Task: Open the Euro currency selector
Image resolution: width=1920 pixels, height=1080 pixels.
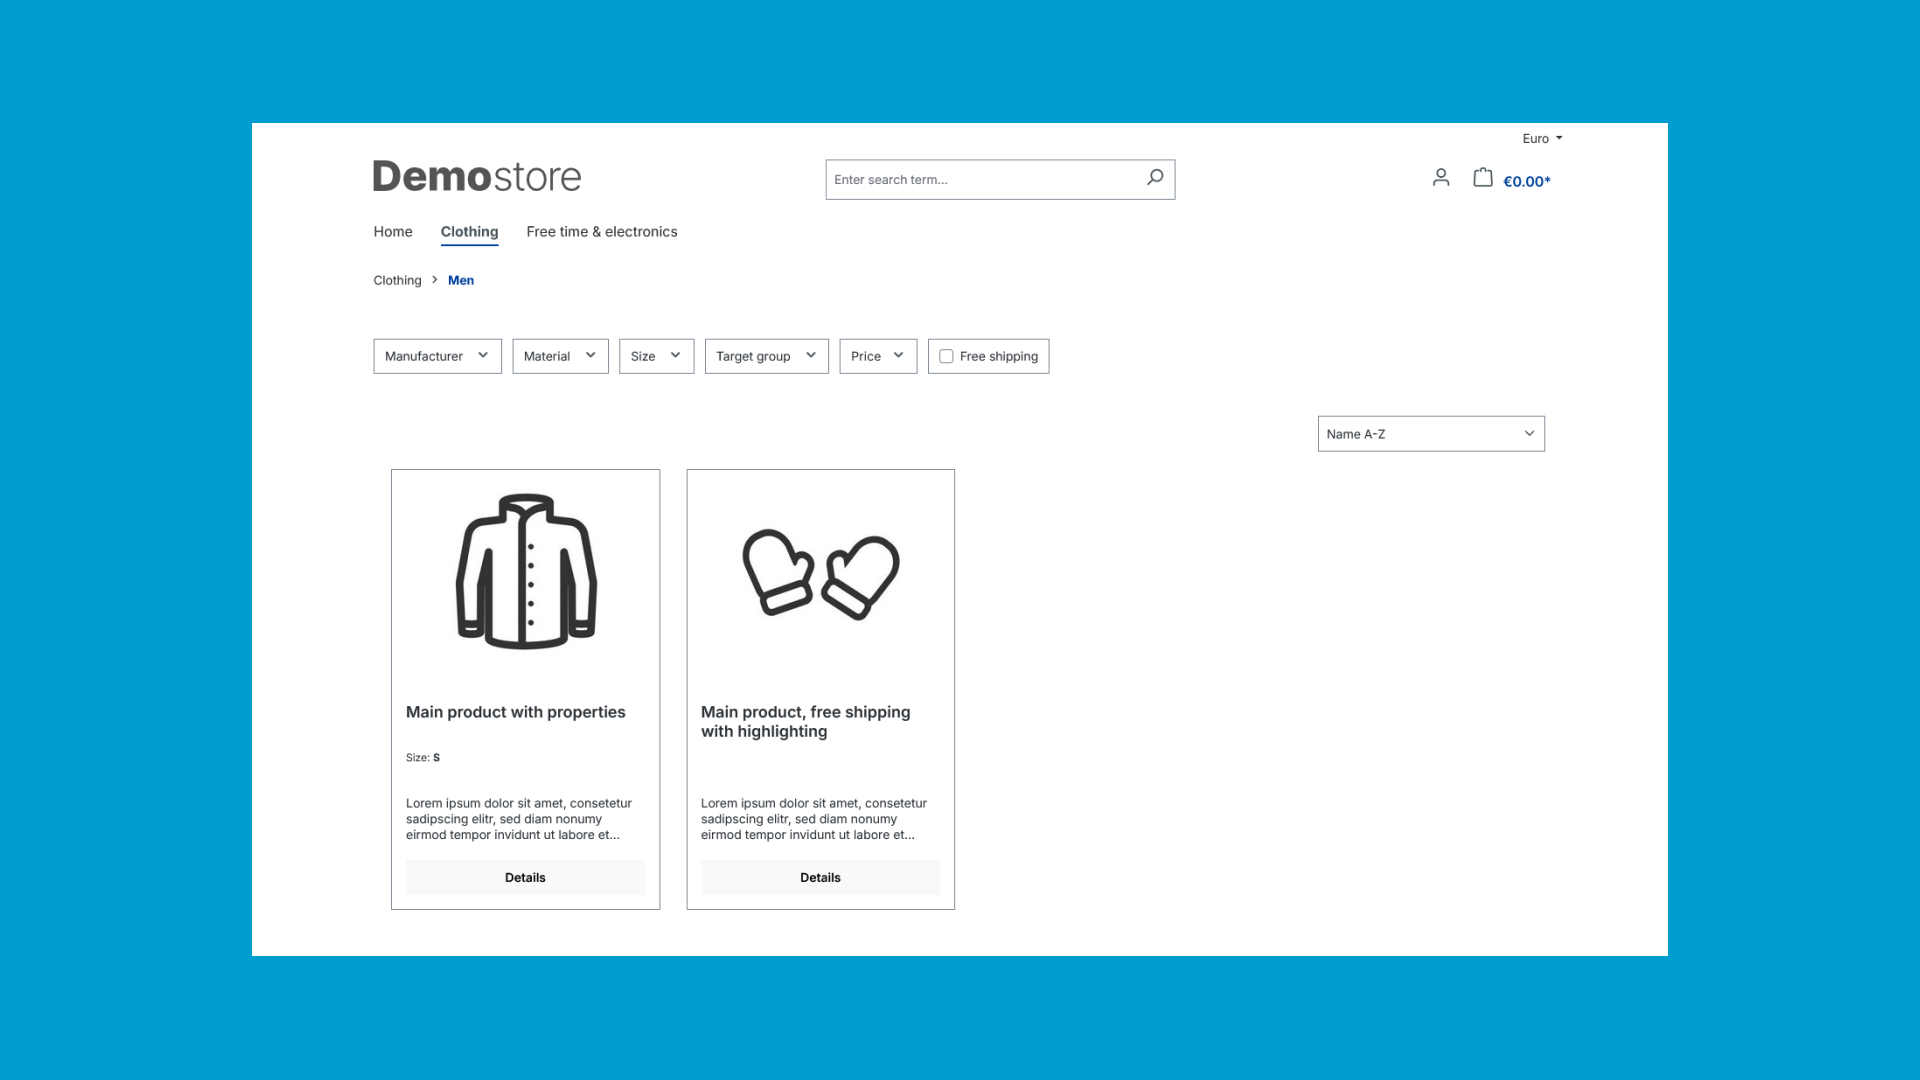Action: pyautogui.click(x=1542, y=139)
